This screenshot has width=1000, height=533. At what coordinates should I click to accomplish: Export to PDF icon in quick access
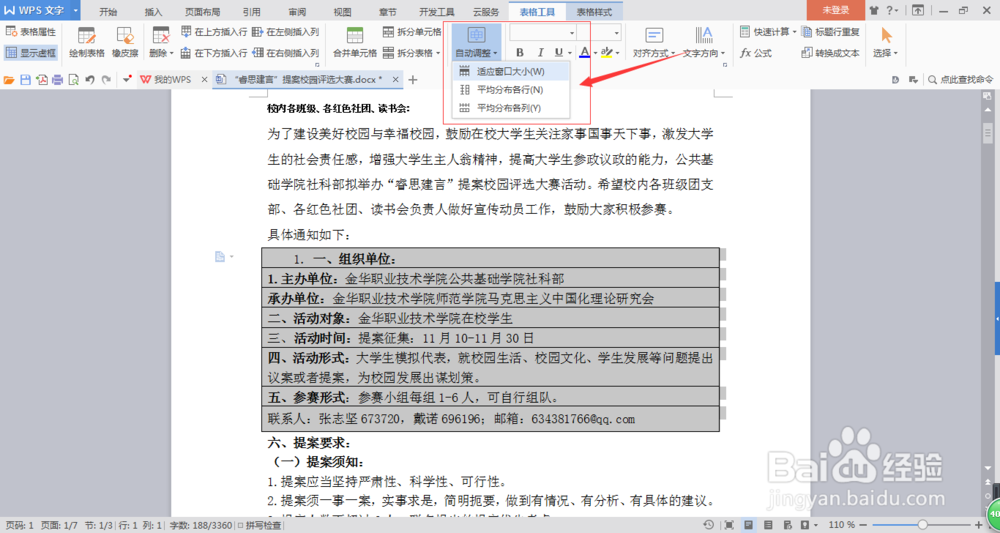[x=41, y=80]
